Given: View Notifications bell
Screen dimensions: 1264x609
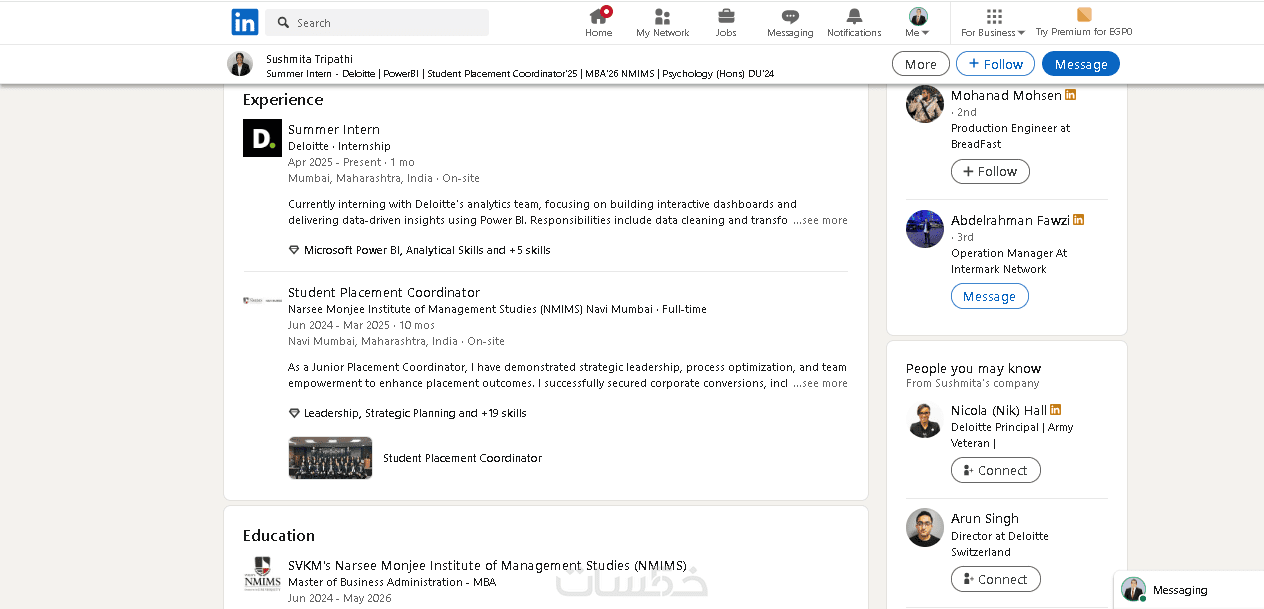Looking at the screenshot, I should (x=854, y=22).
